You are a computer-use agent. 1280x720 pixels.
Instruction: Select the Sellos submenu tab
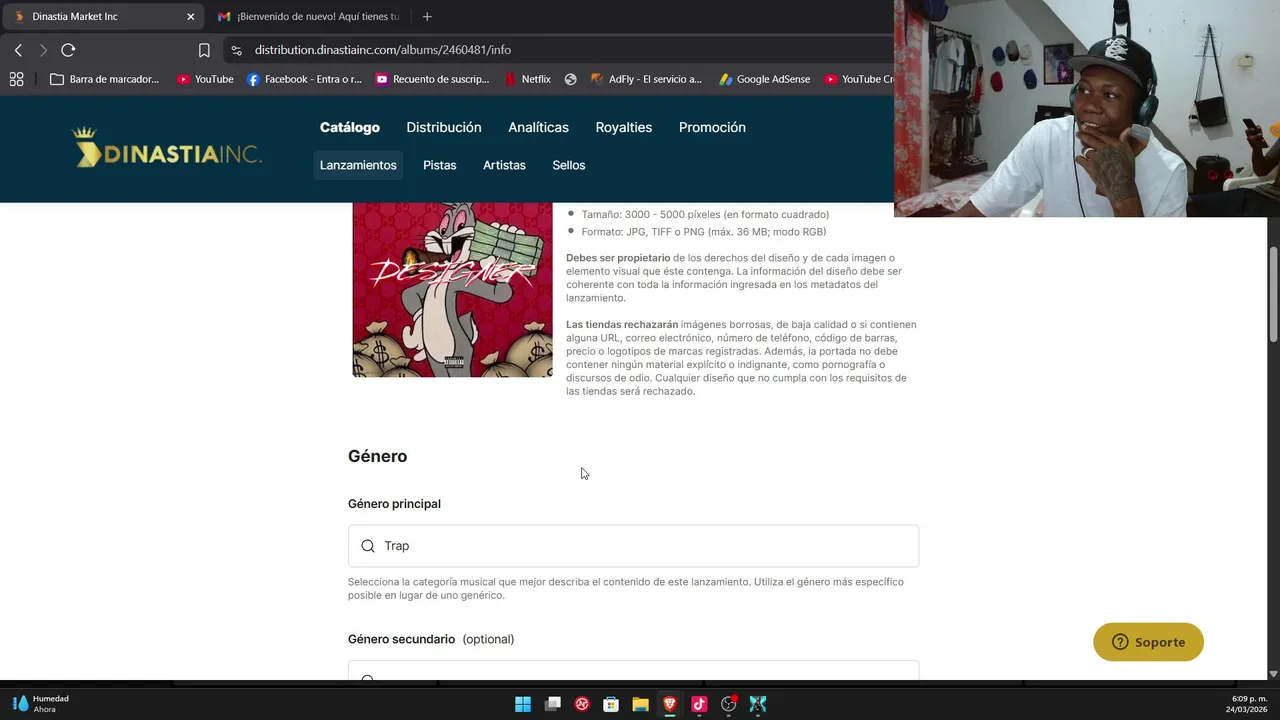tap(569, 165)
